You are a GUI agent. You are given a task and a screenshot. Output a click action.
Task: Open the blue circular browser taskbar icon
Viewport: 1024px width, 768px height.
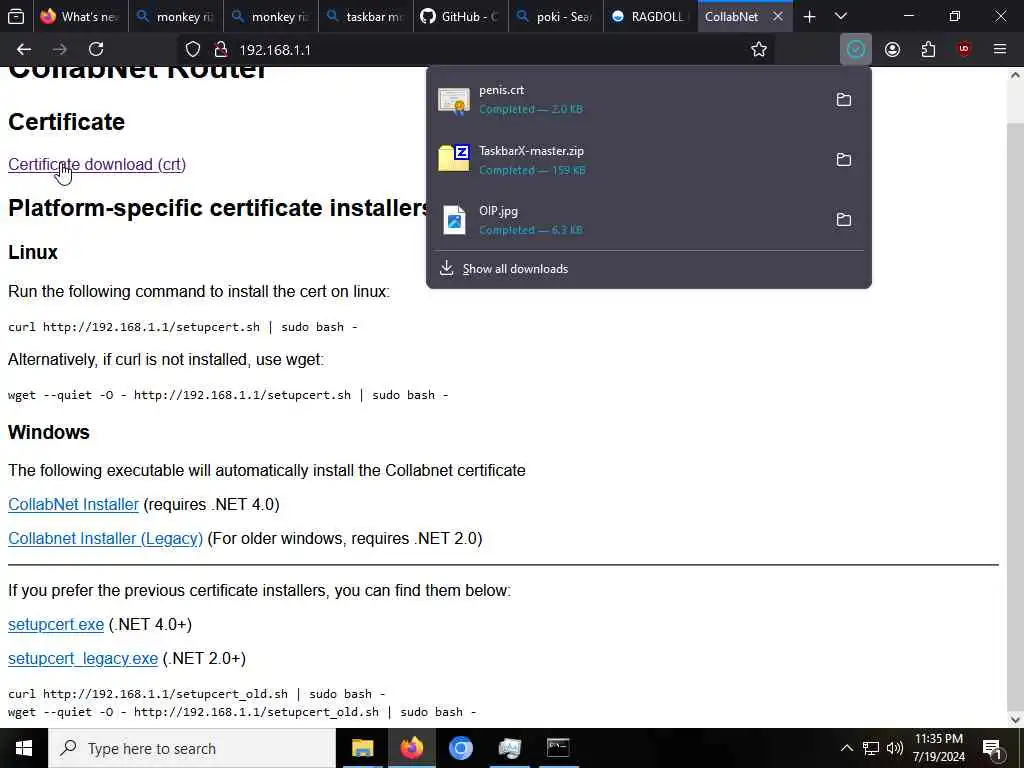[460, 748]
